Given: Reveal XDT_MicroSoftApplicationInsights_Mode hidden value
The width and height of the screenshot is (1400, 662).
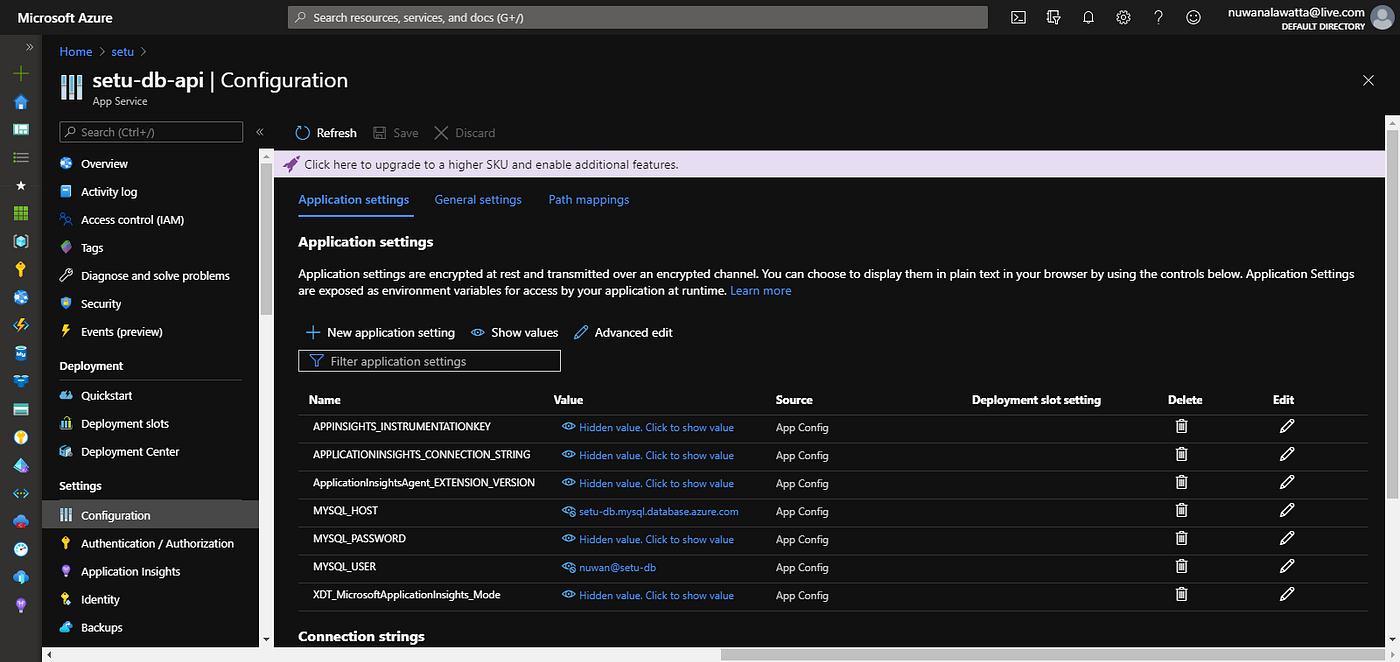Looking at the screenshot, I should (x=648, y=595).
